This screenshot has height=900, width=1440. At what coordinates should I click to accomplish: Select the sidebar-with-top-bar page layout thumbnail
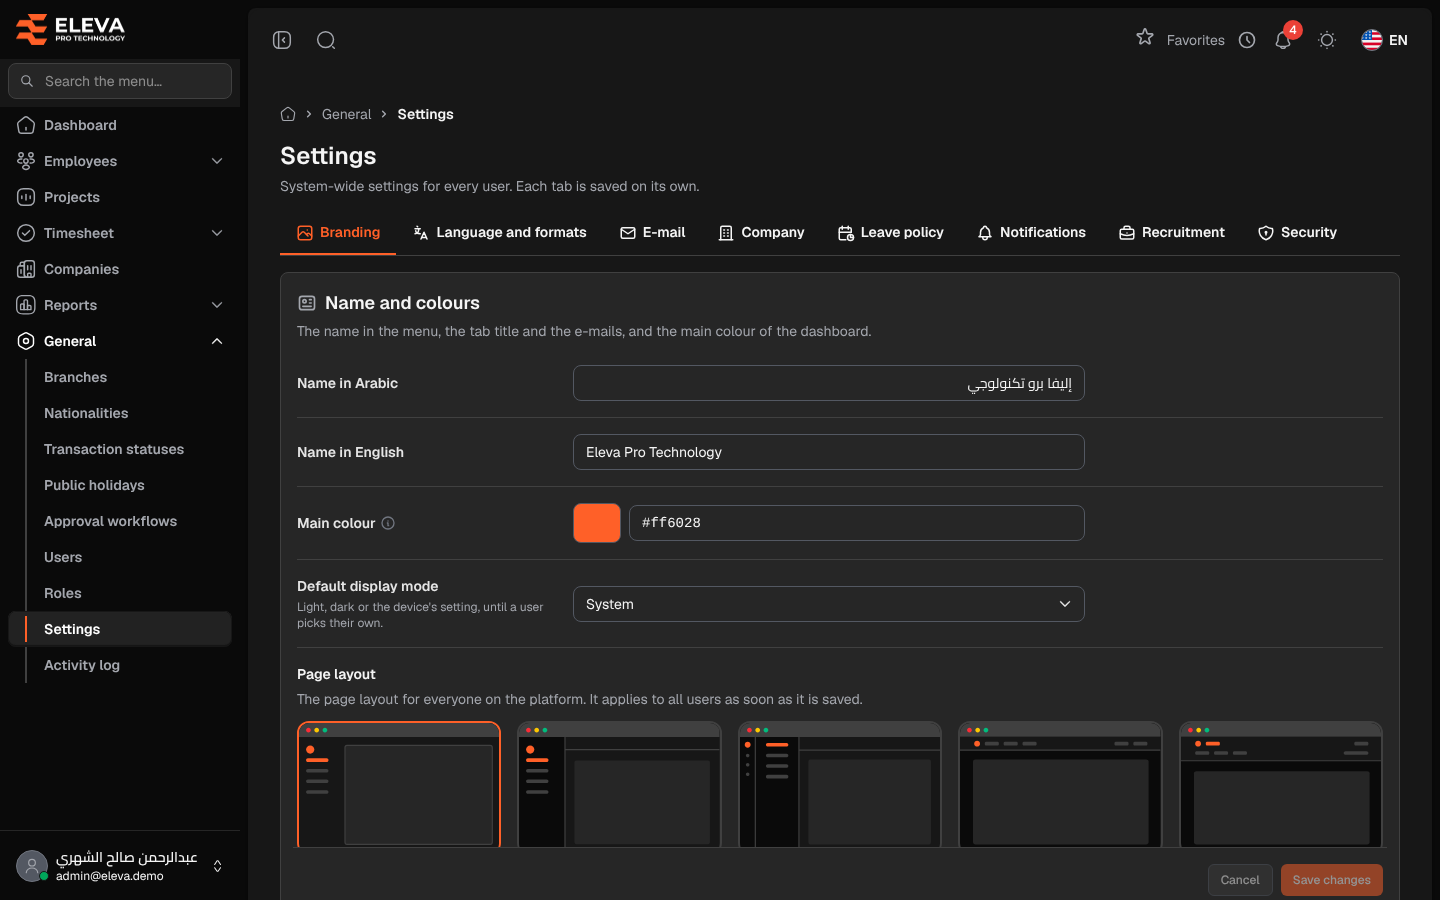[x=619, y=785]
